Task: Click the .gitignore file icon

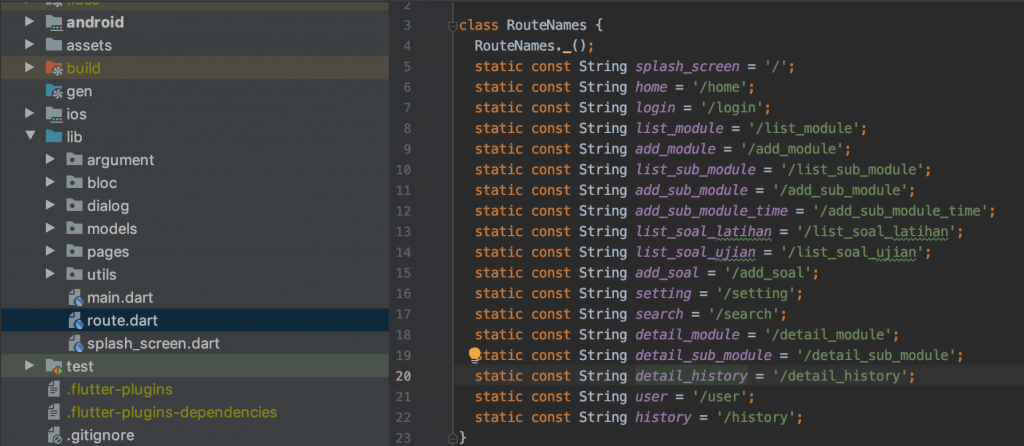Action: pyautogui.click(x=54, y=436)
